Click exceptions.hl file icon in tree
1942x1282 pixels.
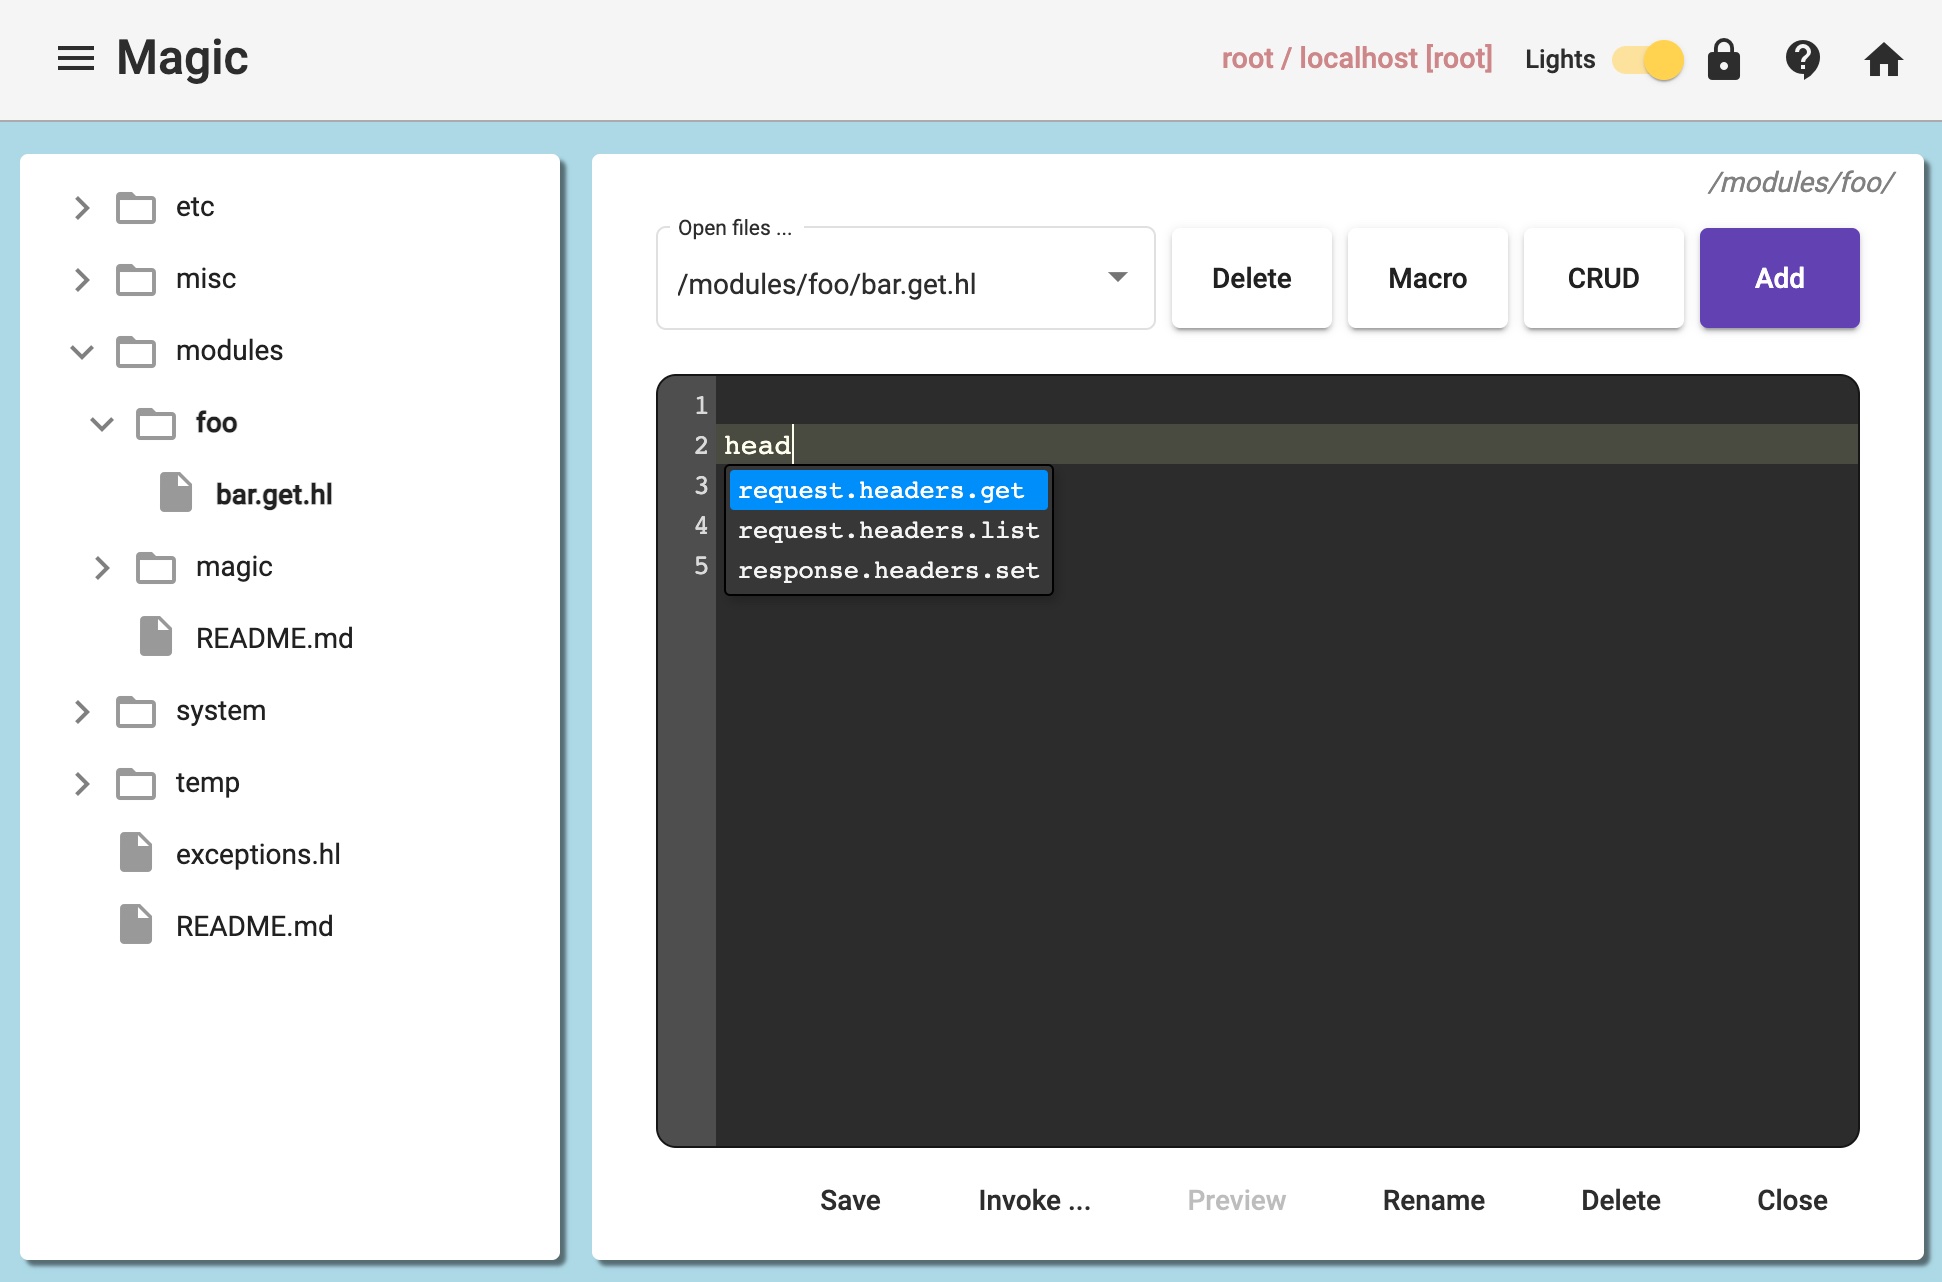pos(136,853)
